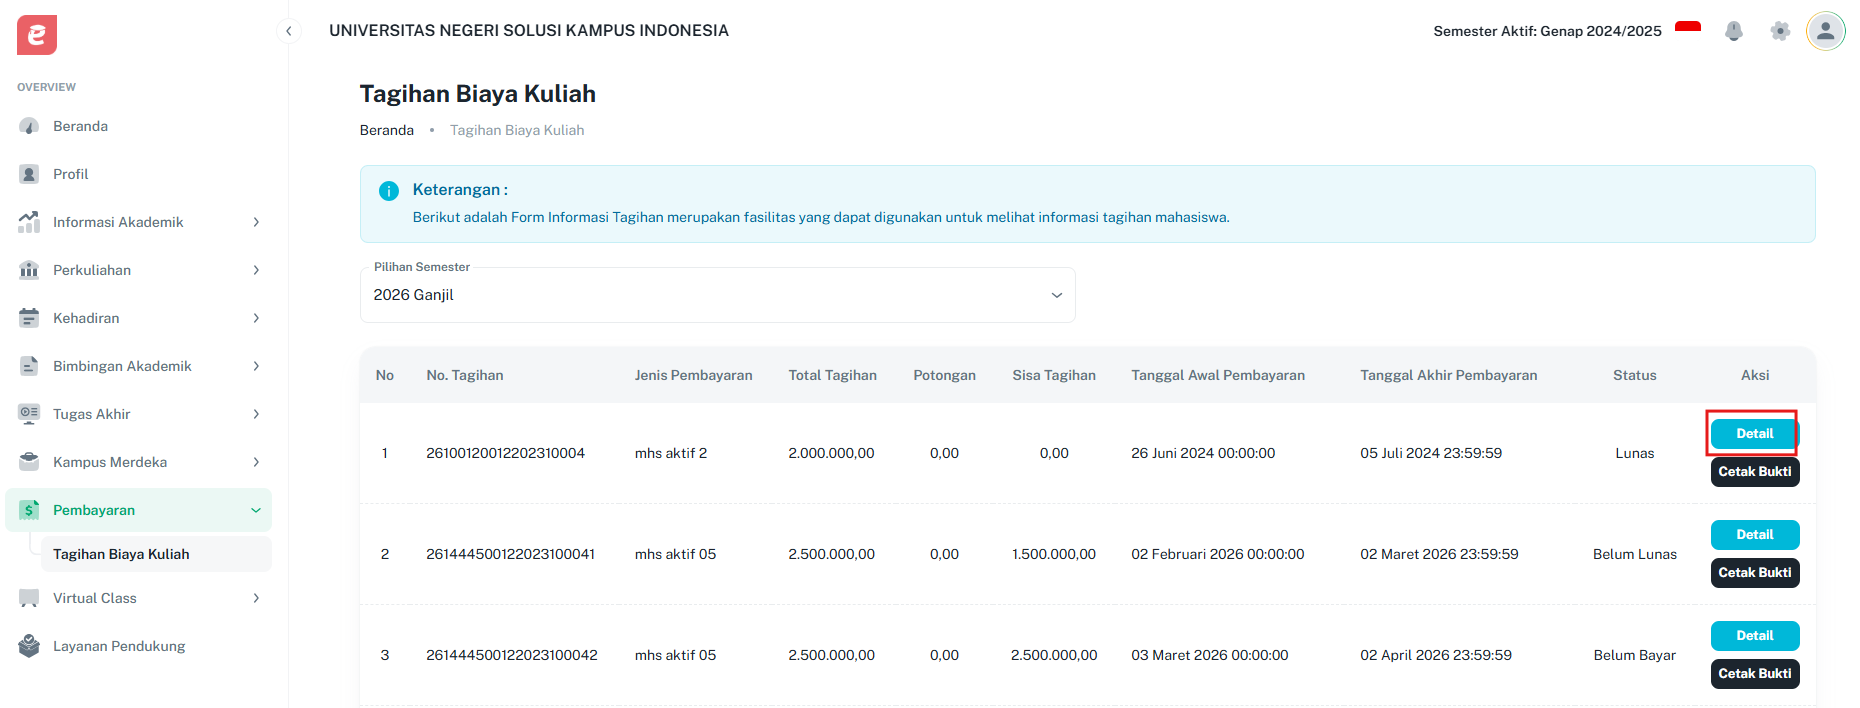Click the '2.000.000,00' total amount cell
This screenshot has height=708, width=1860.
pyautogui.click(x=831, y=453)
